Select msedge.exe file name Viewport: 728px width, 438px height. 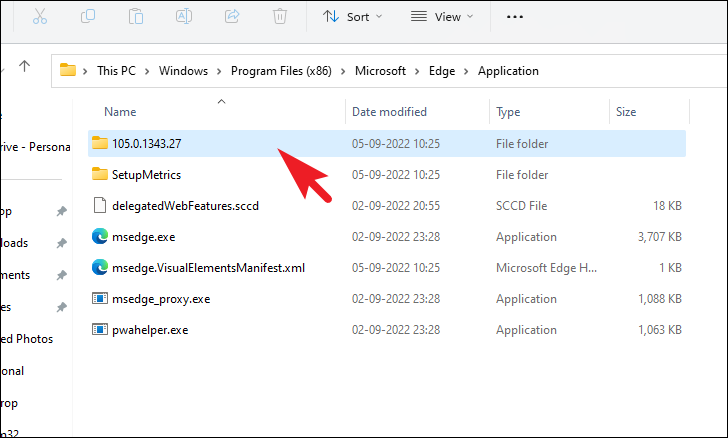(143, 237)
